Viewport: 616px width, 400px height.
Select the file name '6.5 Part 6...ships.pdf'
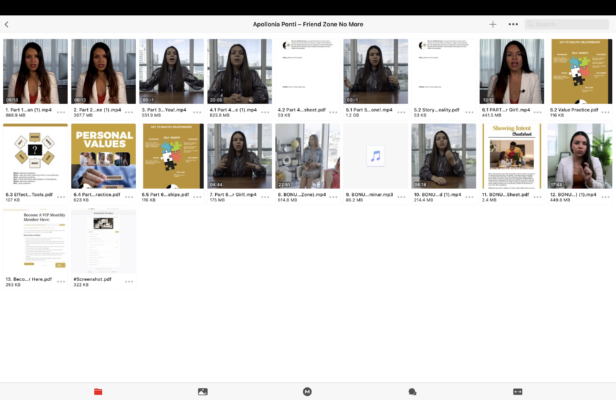[165, 194]
